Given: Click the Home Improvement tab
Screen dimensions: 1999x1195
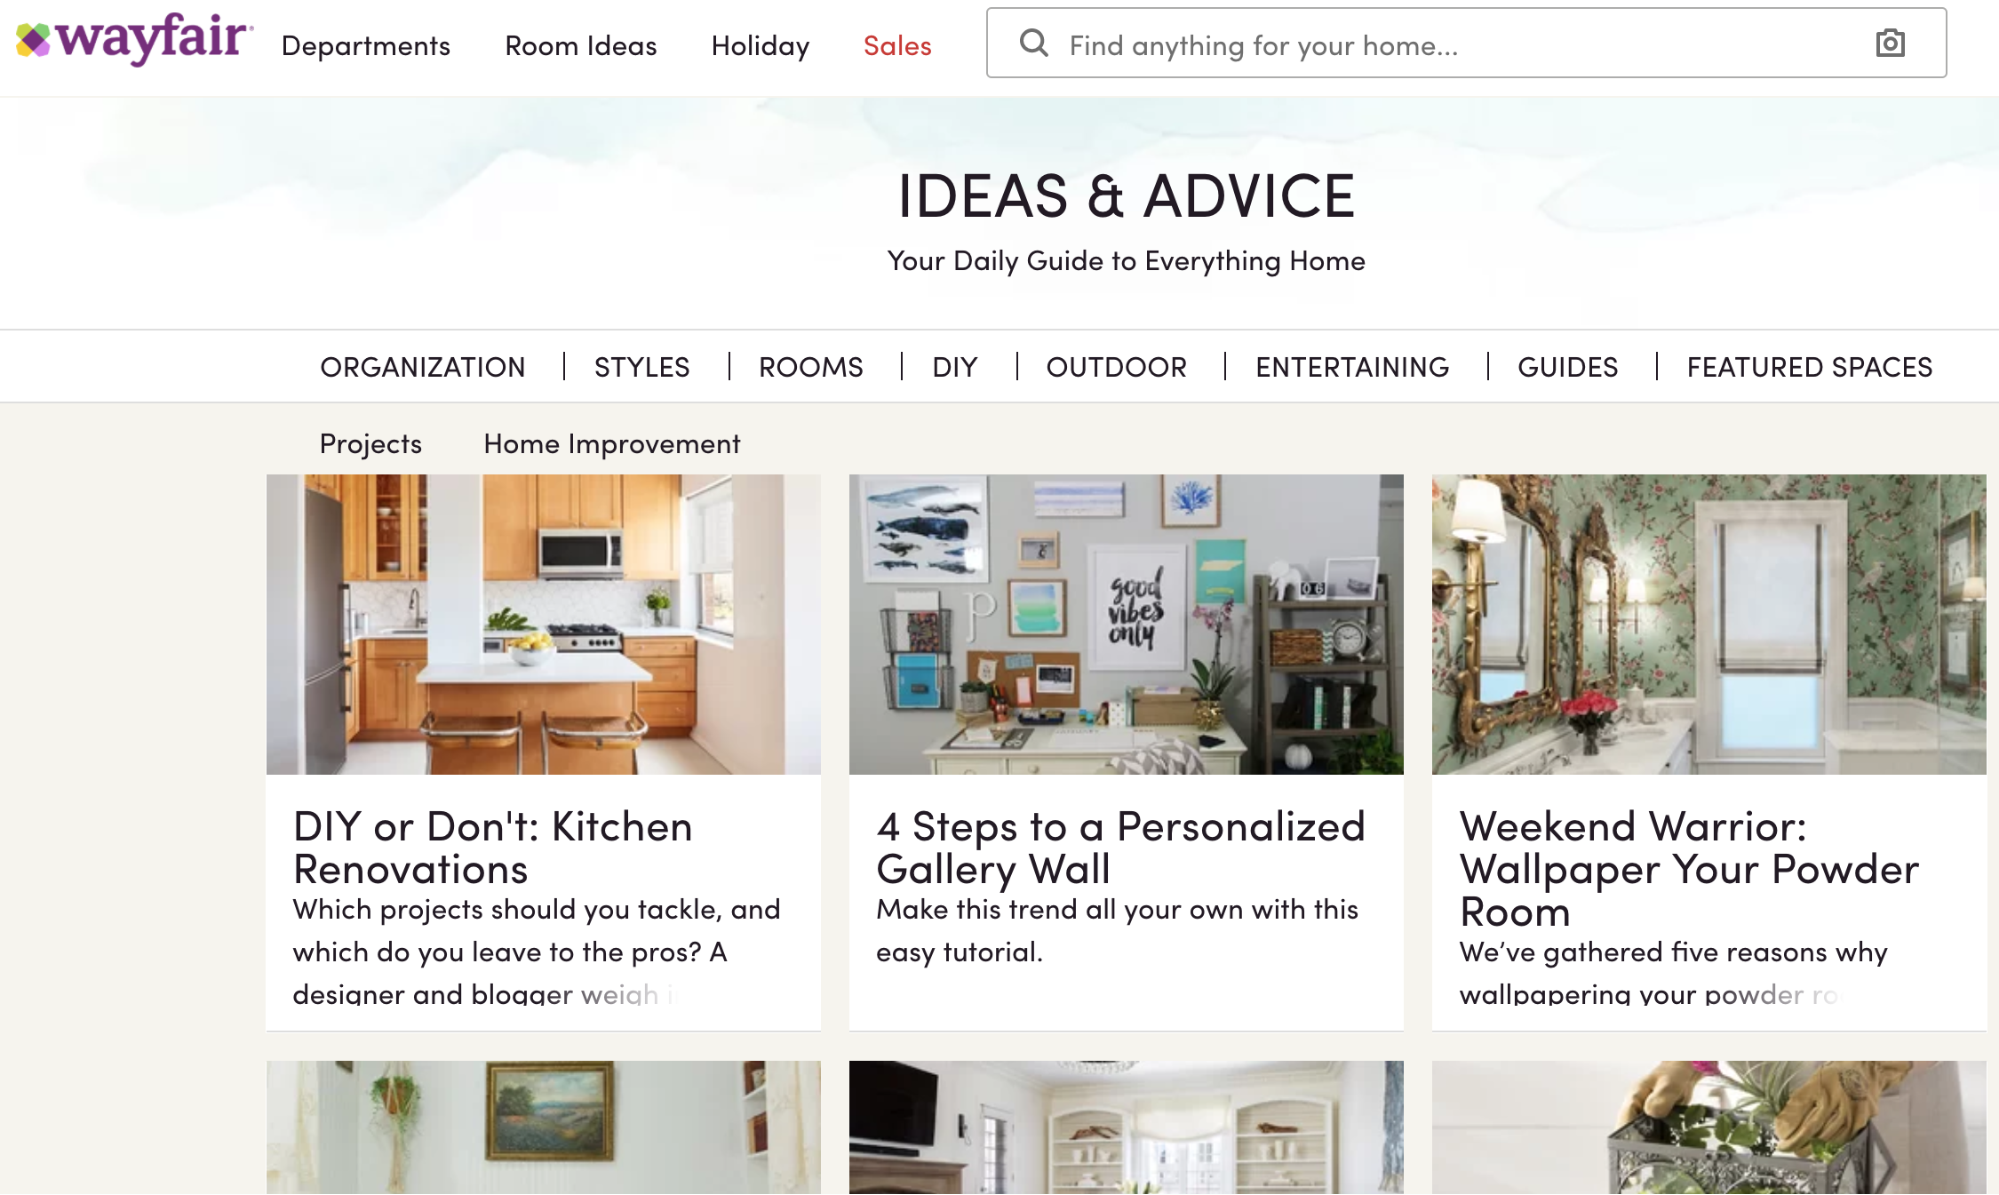Looking at the screenshot, I should pyautogui.click(x=610, y=442).
